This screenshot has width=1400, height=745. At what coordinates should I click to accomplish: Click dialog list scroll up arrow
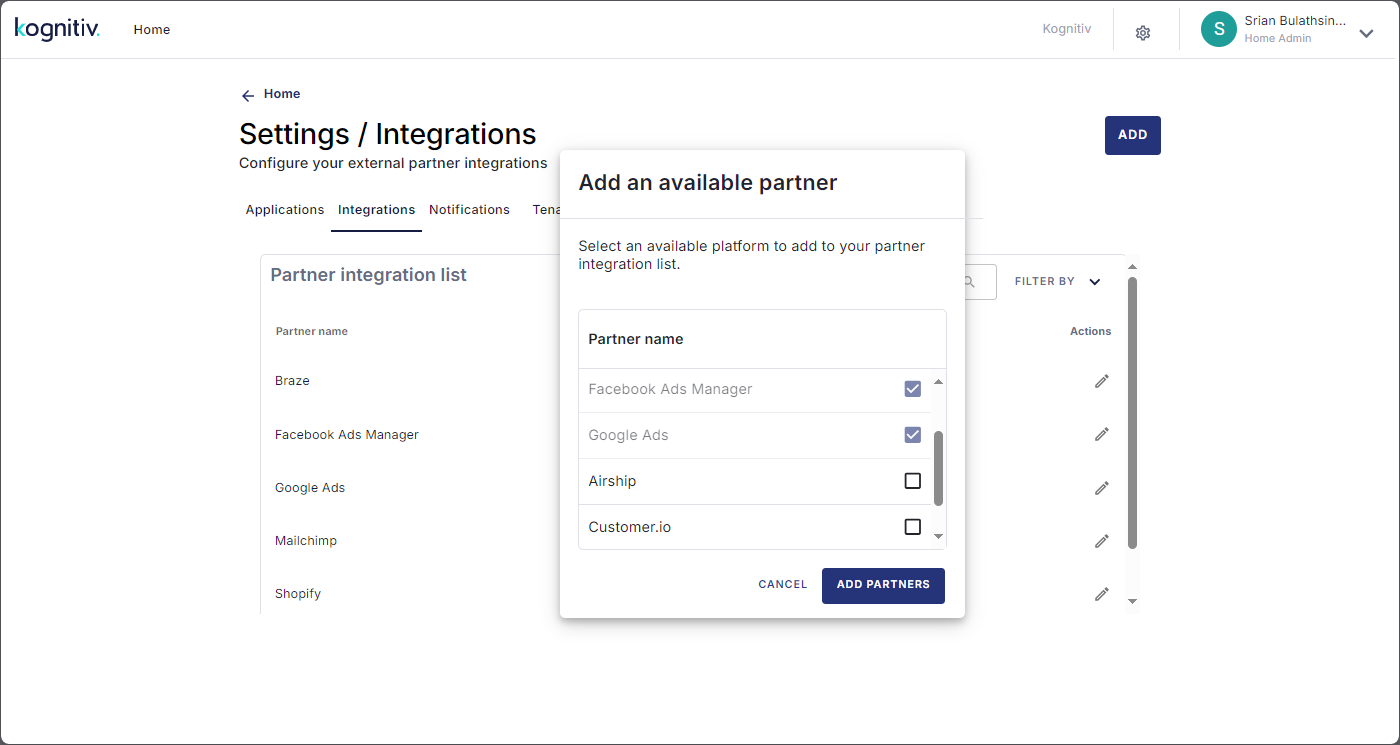pyautogui.click(x=938, y=382)
